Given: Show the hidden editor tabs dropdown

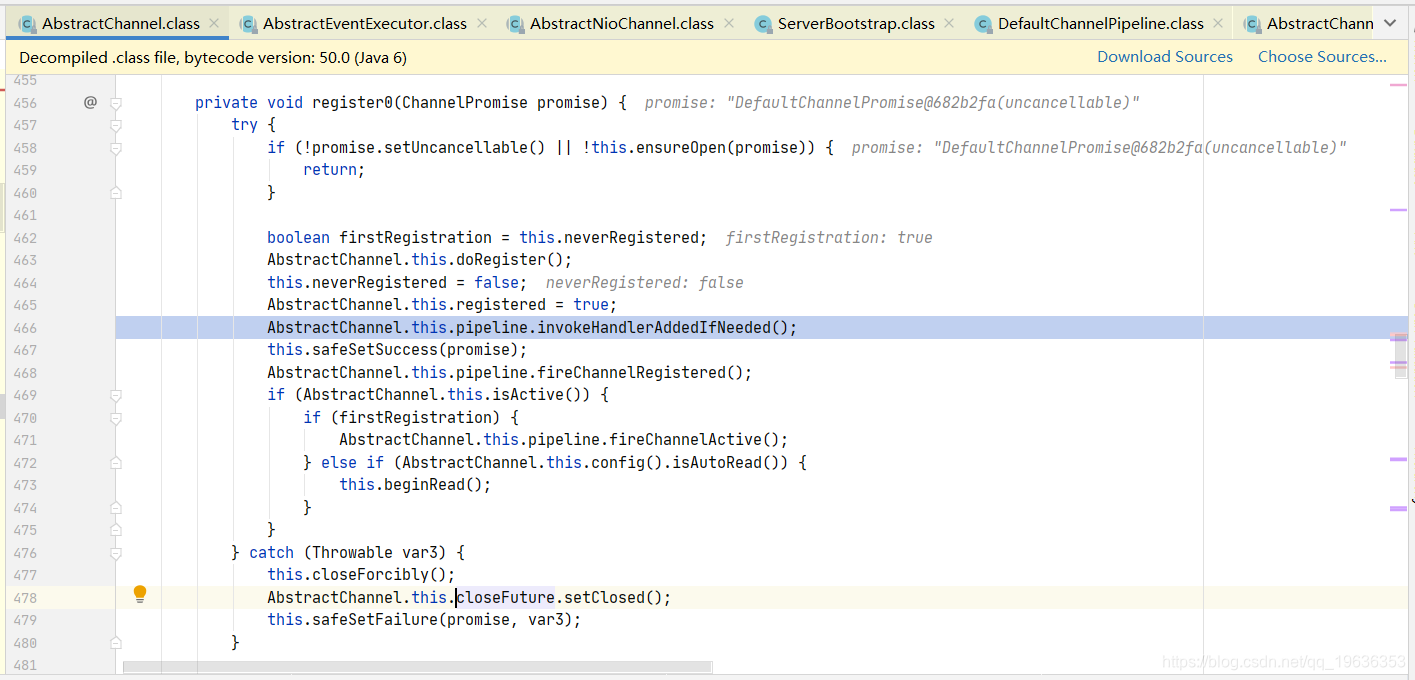Looking at the screenshot, I should [1390, 23].
